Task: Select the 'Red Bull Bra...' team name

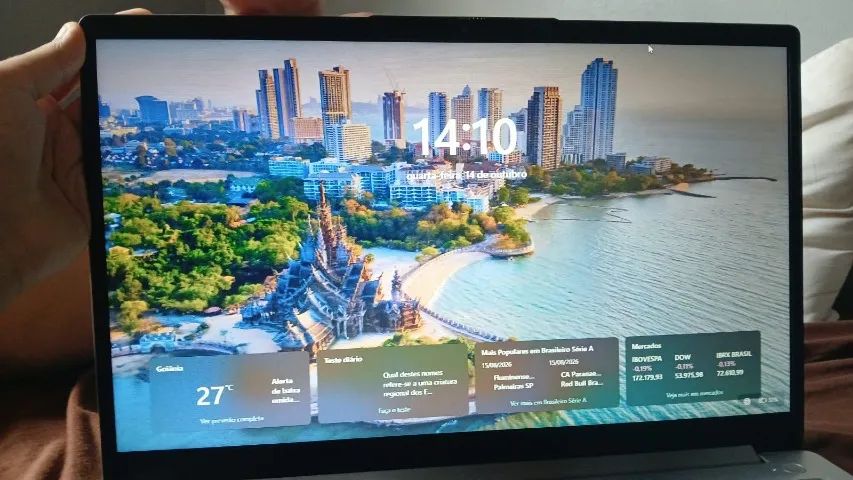Action: pos(582,383)
